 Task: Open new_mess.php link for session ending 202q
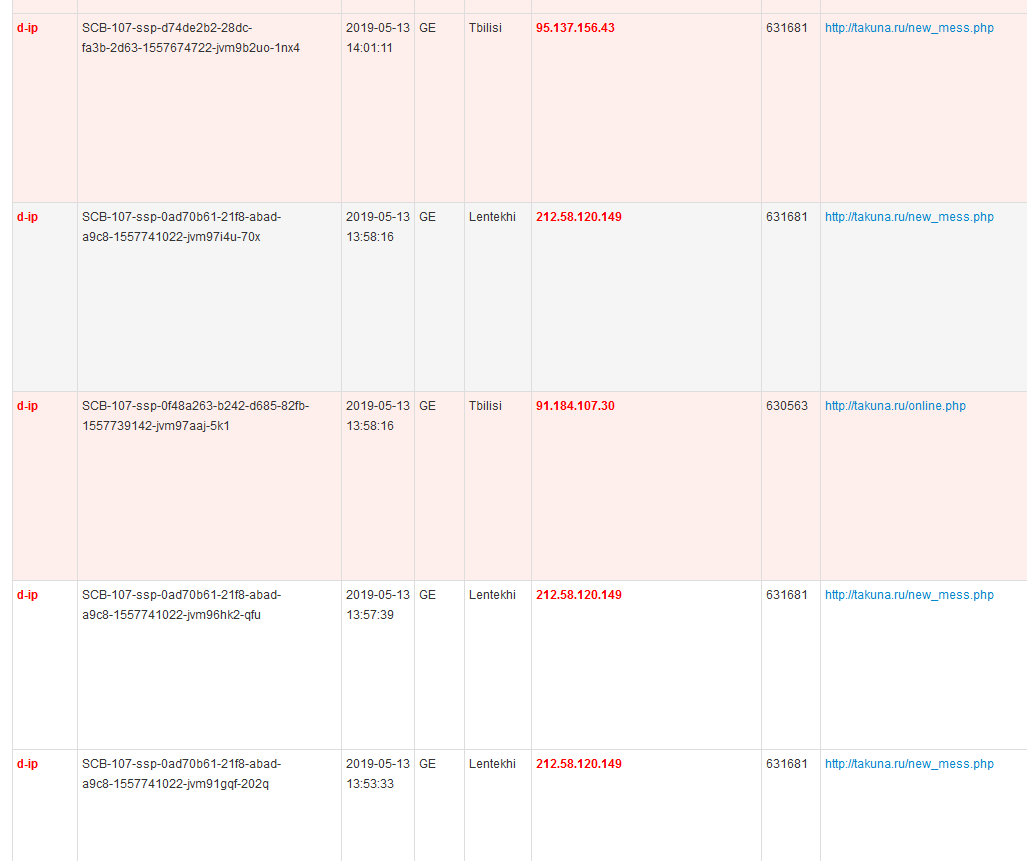pos(909,764)
